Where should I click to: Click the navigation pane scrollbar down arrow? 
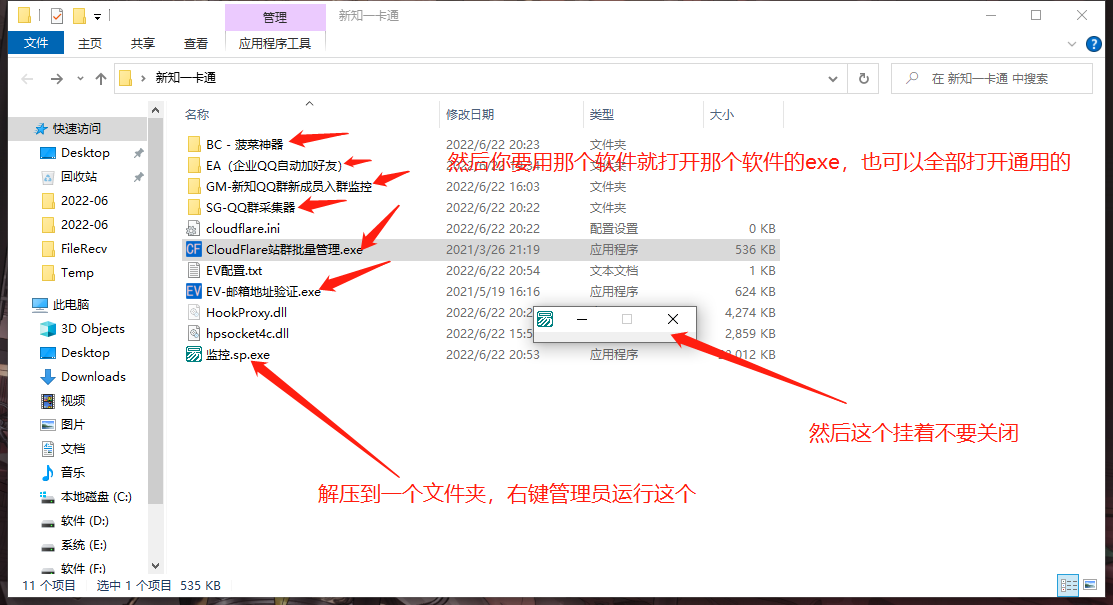pyautogui.click(x=155, y=566)
